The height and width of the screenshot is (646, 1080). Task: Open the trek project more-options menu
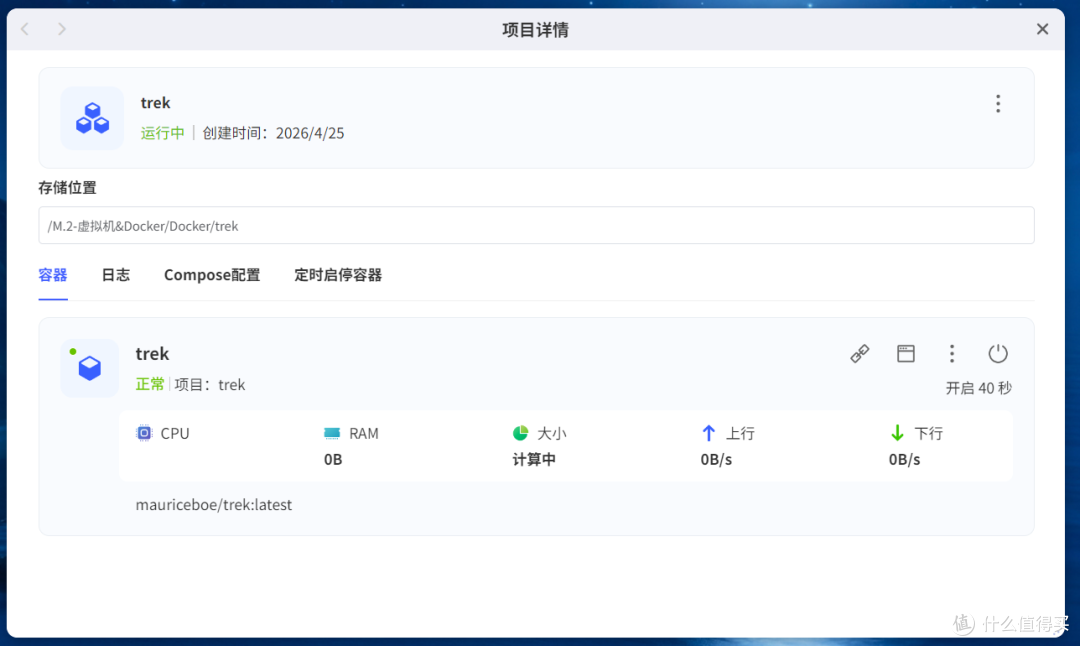point(997,104)
